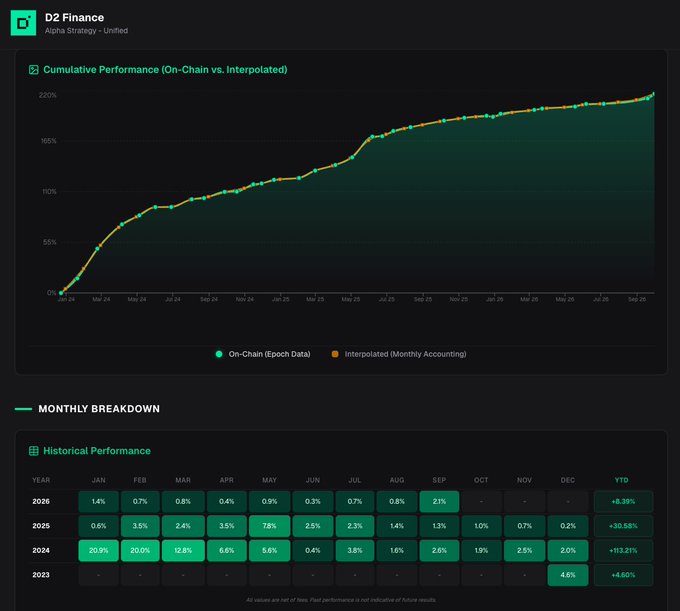Click the 2.1% cell for September 2026

click(x=439, y=501)
